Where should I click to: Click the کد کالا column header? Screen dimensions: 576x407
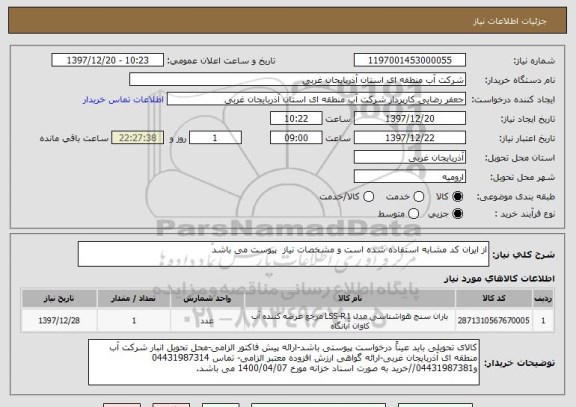[x=494, y=298]
